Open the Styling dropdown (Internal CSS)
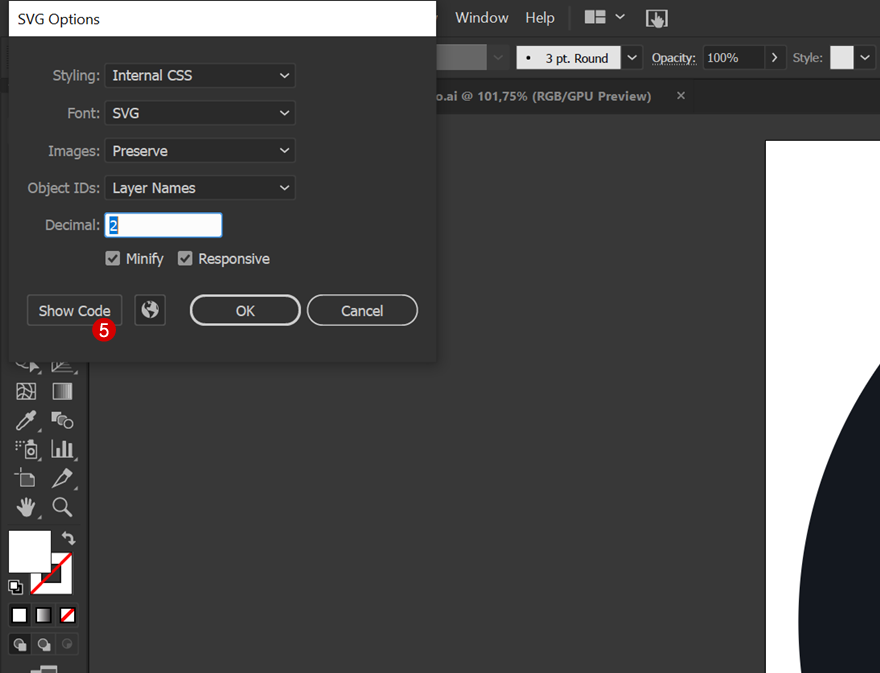This screenshot has height=673, width=880. [x=200, y=75]
